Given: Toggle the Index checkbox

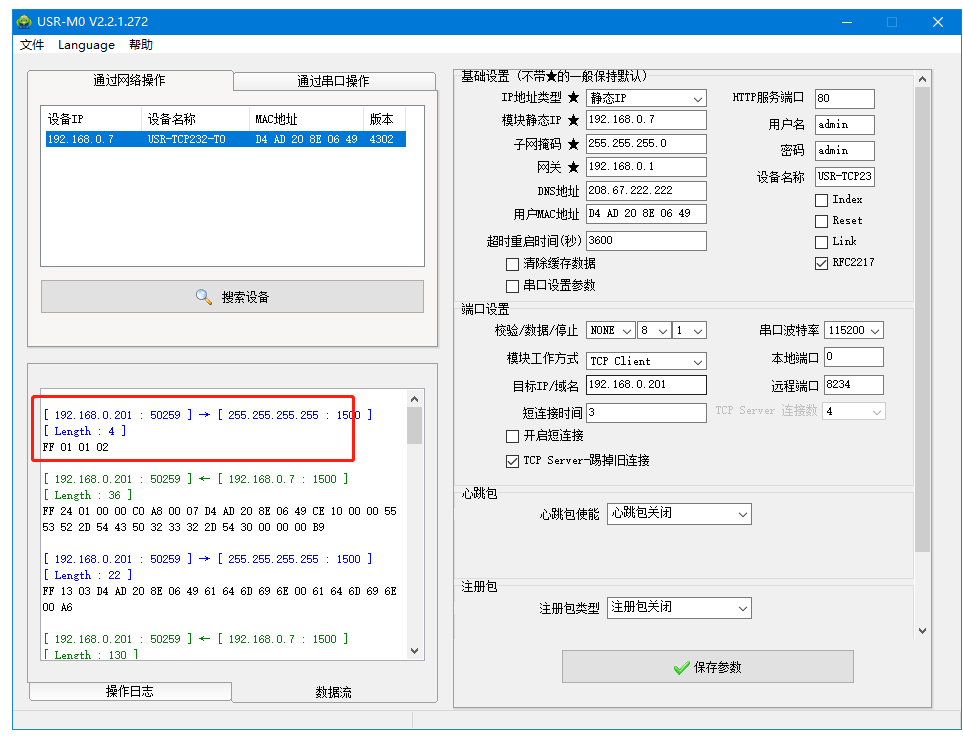Looking at the screenshot, I should click(822, 200).
